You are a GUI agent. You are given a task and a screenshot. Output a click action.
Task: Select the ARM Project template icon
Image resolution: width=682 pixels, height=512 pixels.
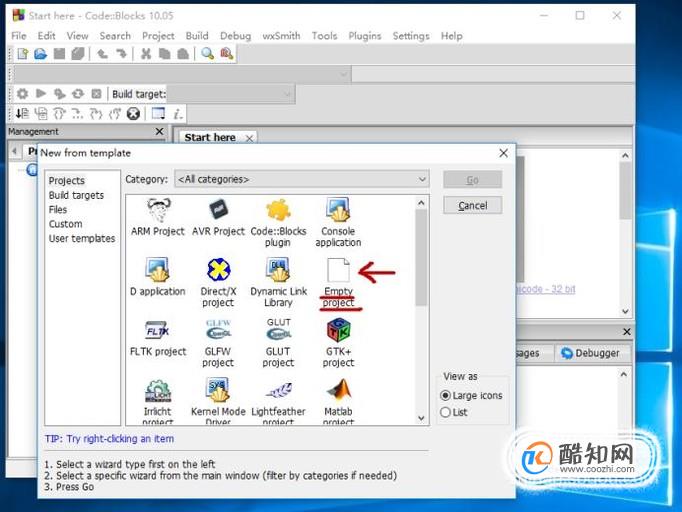(x=158, y=217)
